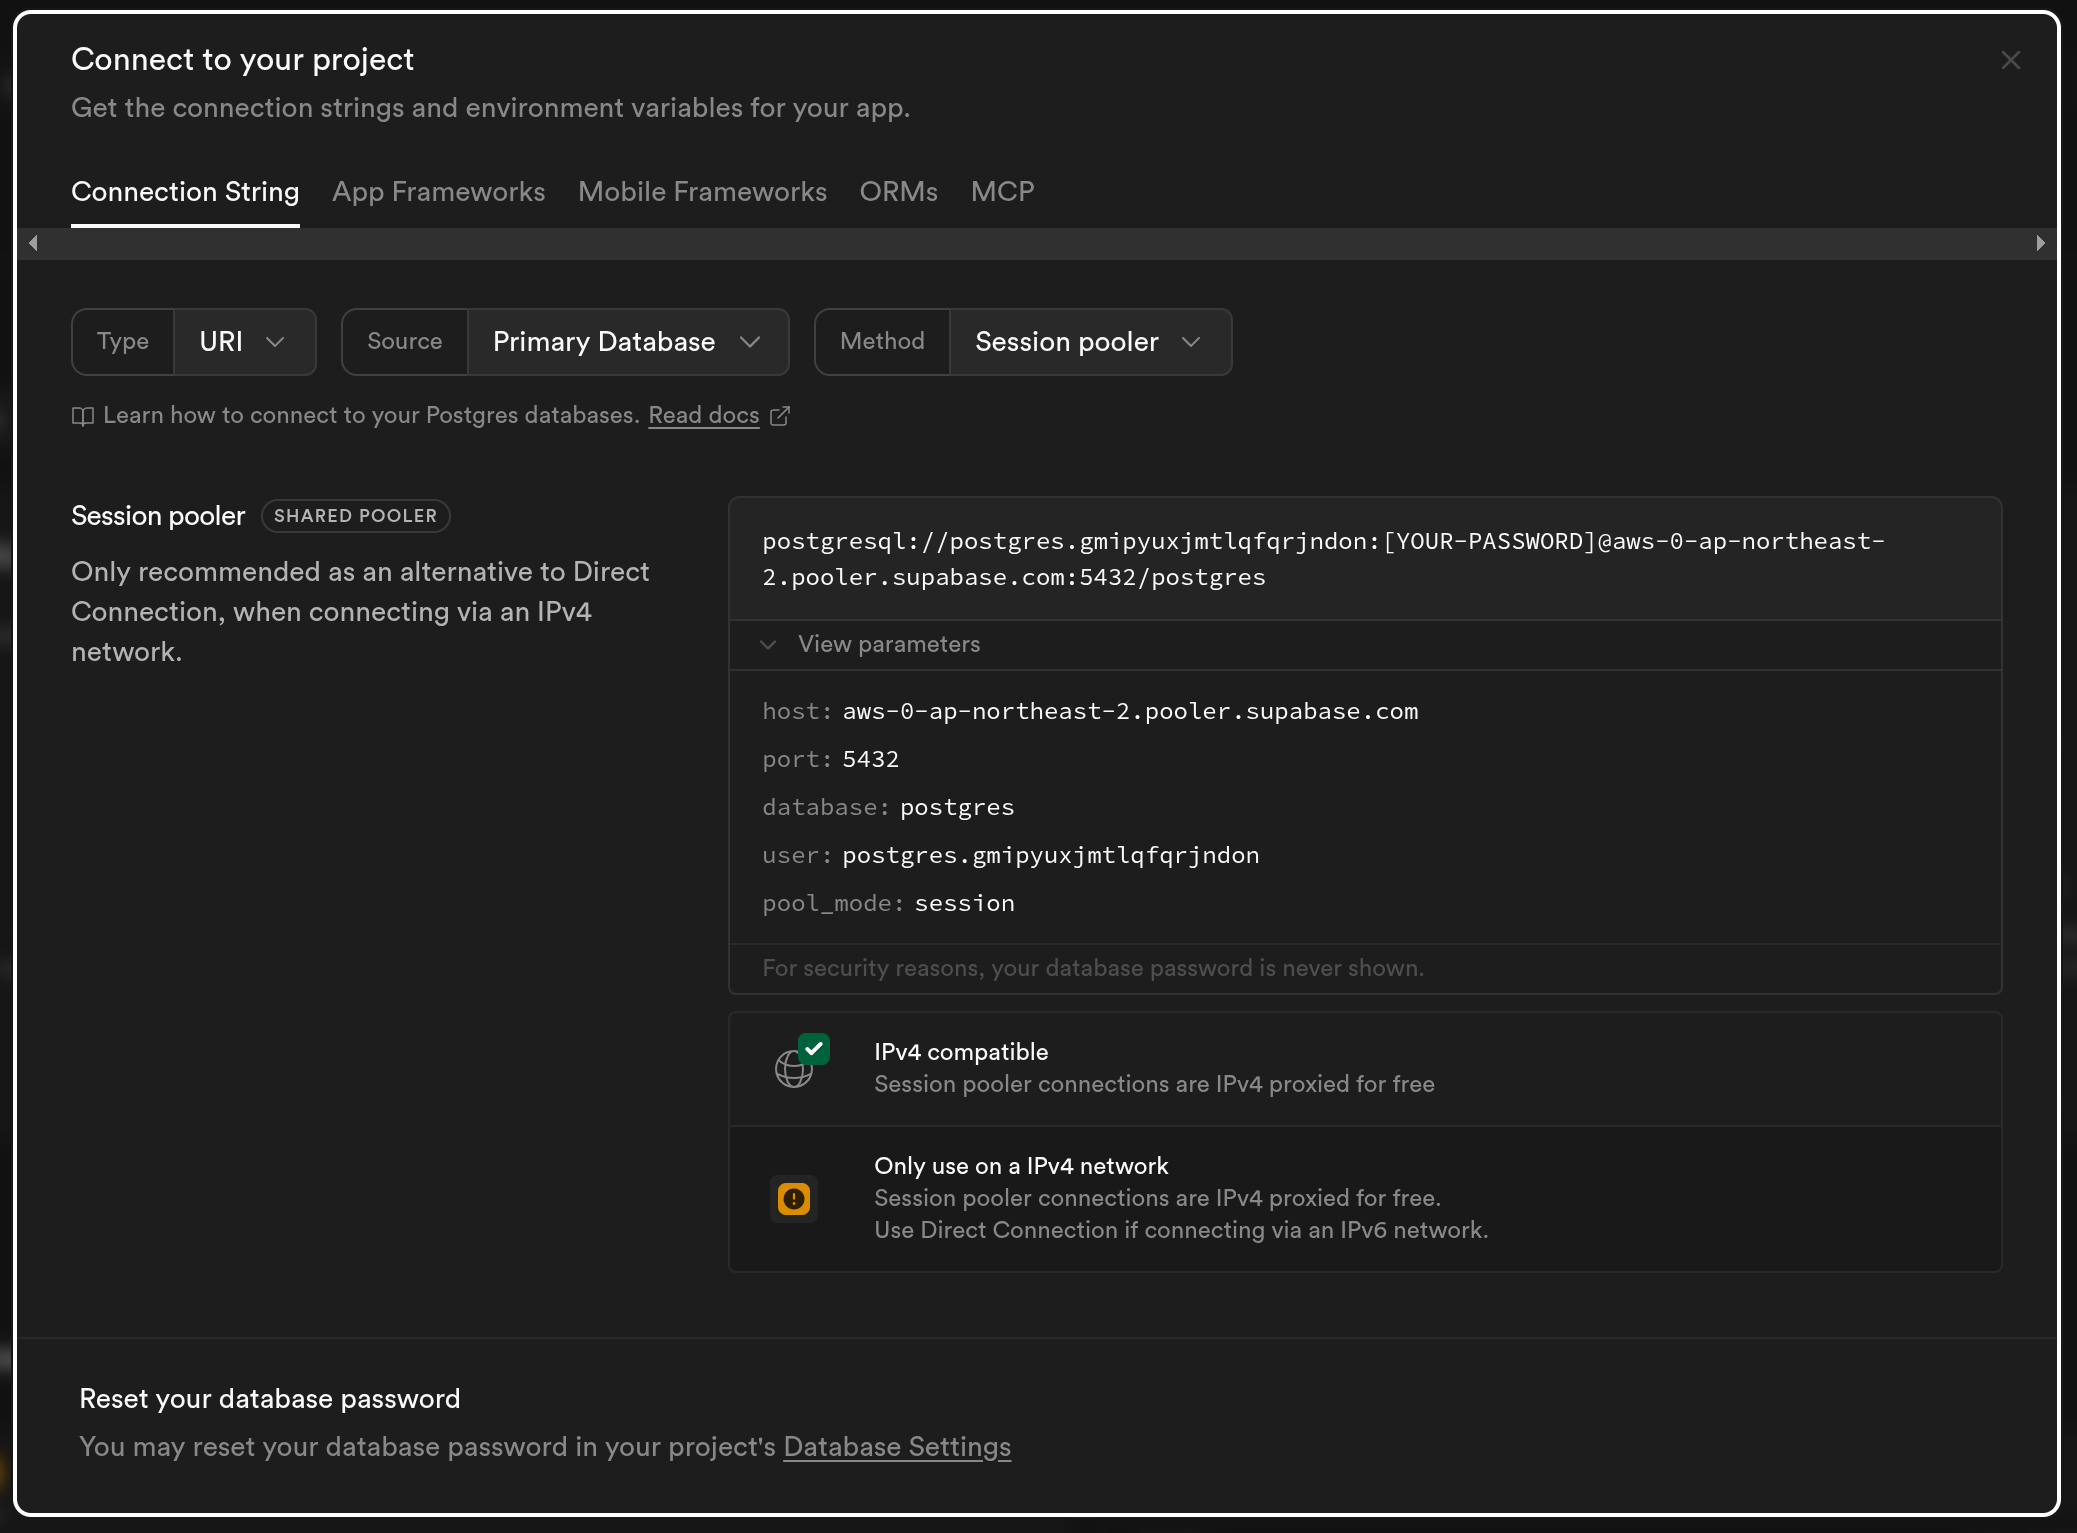The height and width of the screenshot is (1533, 2077).
Task: Click the external link icon after Read docs
Action: tap(780, 415)
